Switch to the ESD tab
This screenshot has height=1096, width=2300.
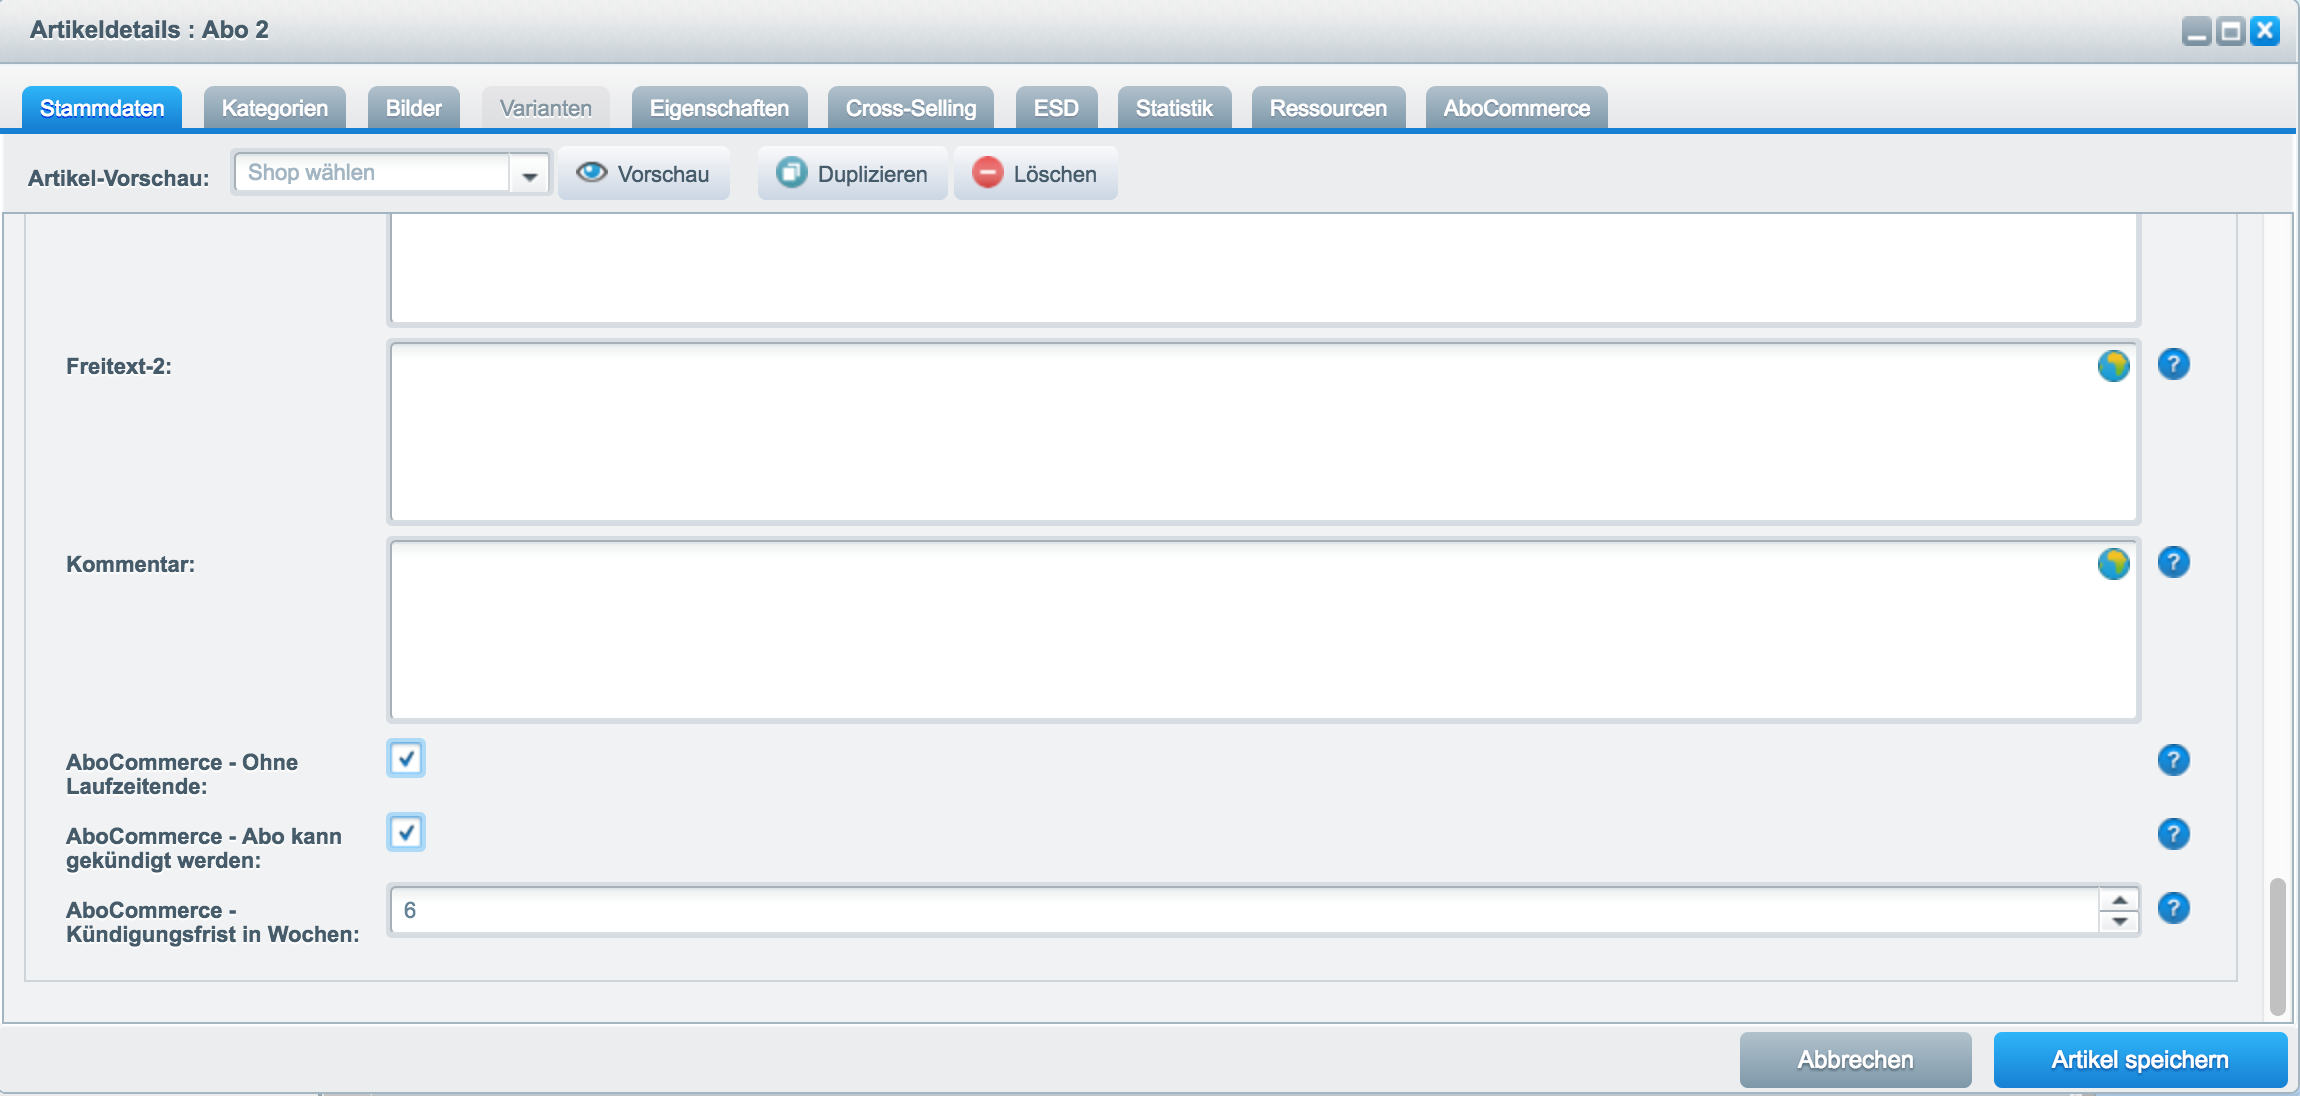click(1057, 108)
